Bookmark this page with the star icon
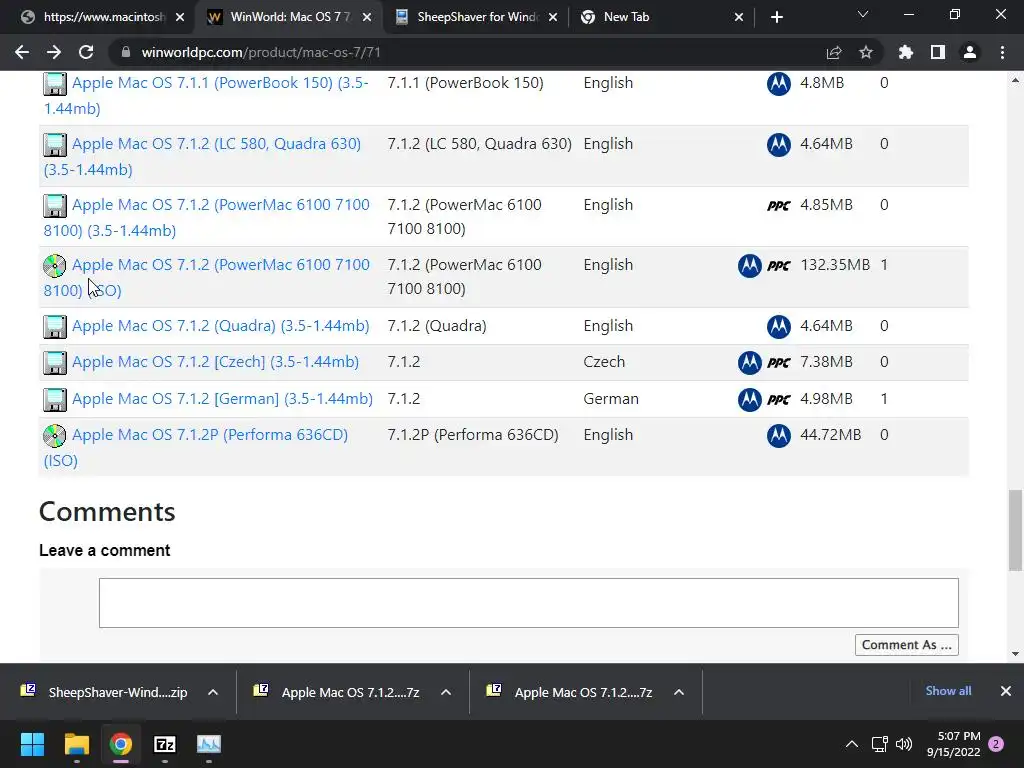1024x768 pixels. click(866, 52)
